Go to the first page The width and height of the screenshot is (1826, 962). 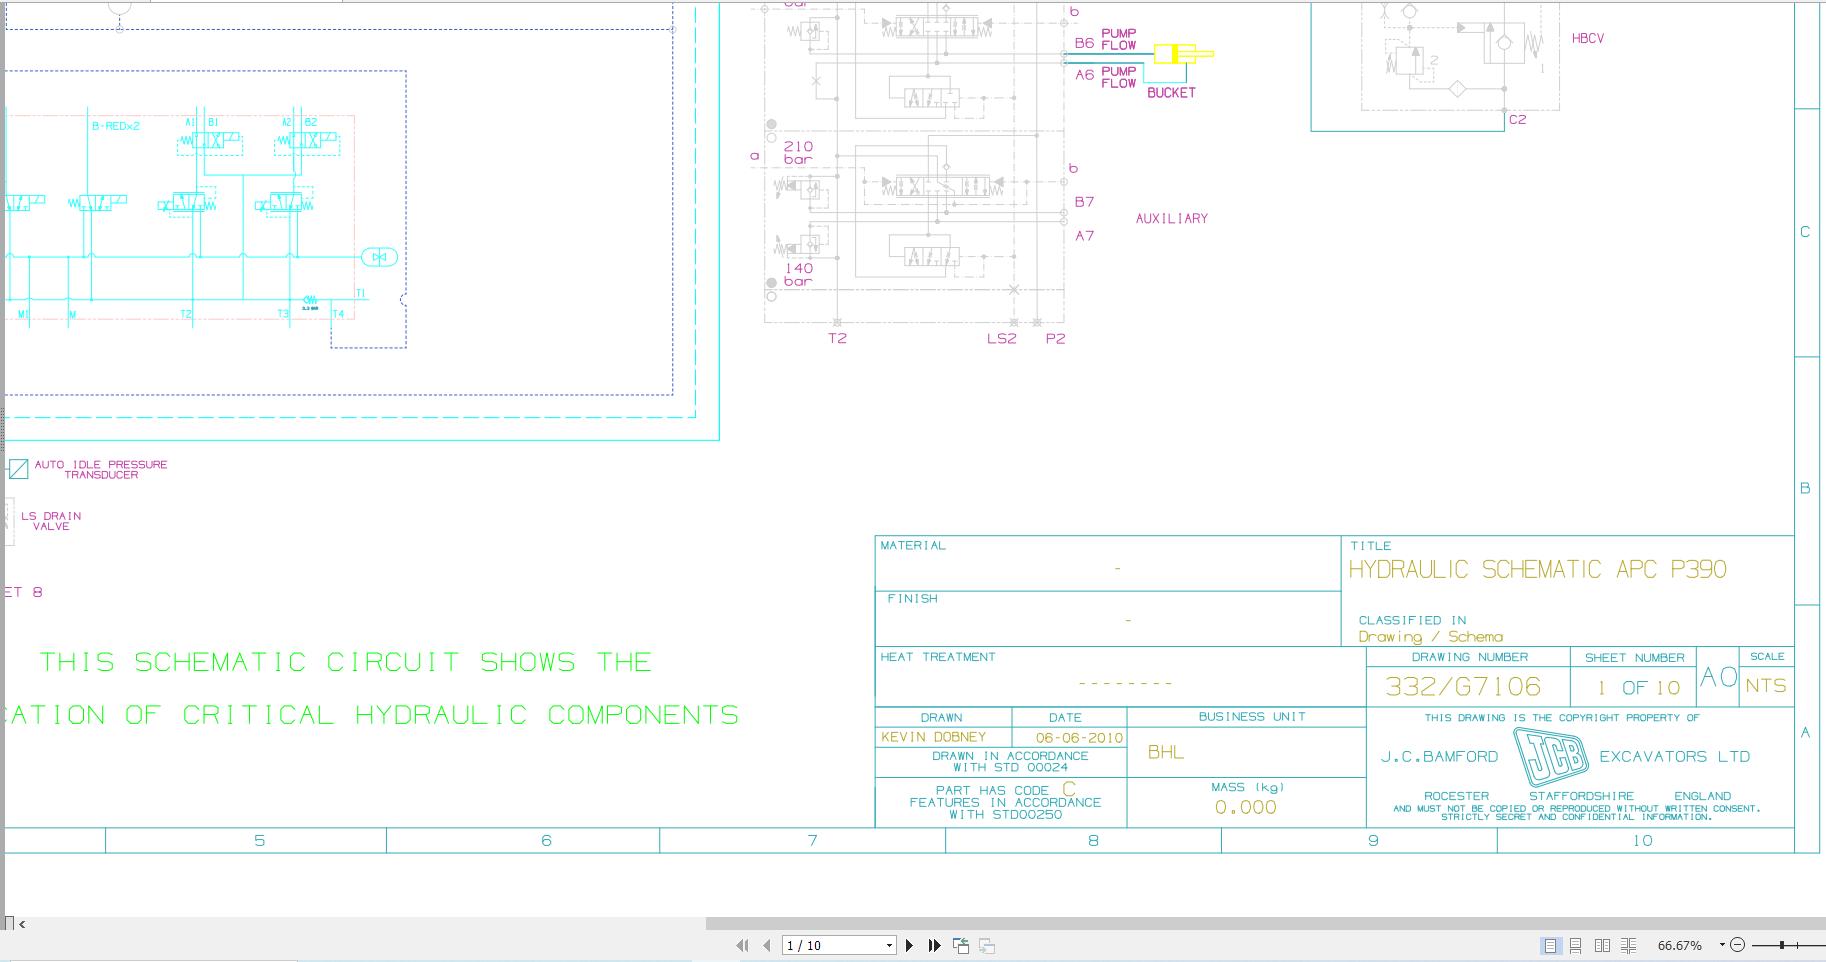click(742, 945)
